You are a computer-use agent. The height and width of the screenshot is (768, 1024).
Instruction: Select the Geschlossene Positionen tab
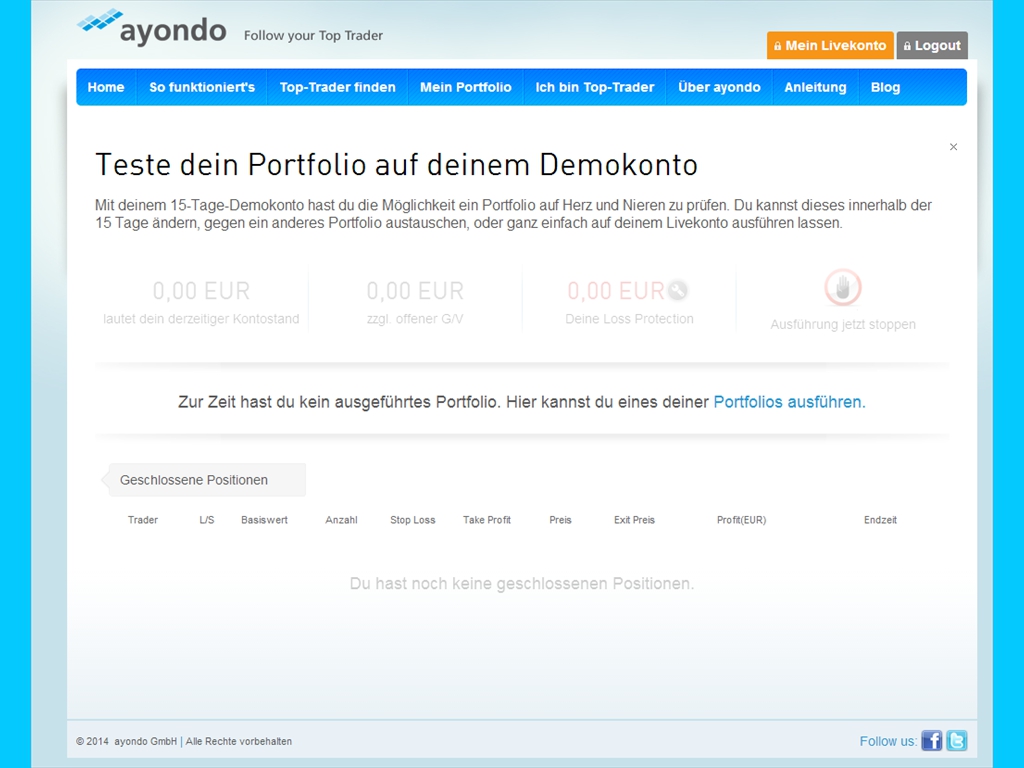point(194,480)
